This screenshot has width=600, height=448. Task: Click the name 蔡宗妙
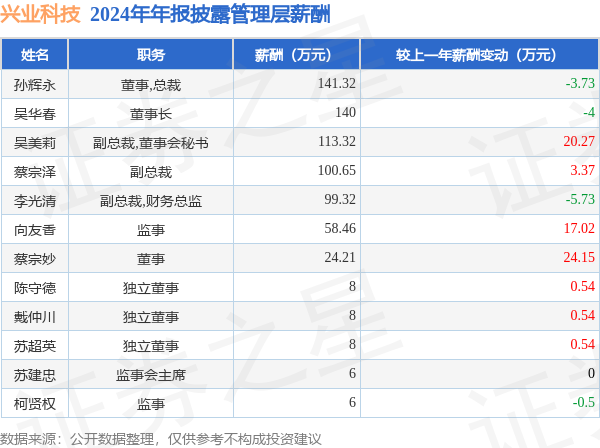click(35, 259)
